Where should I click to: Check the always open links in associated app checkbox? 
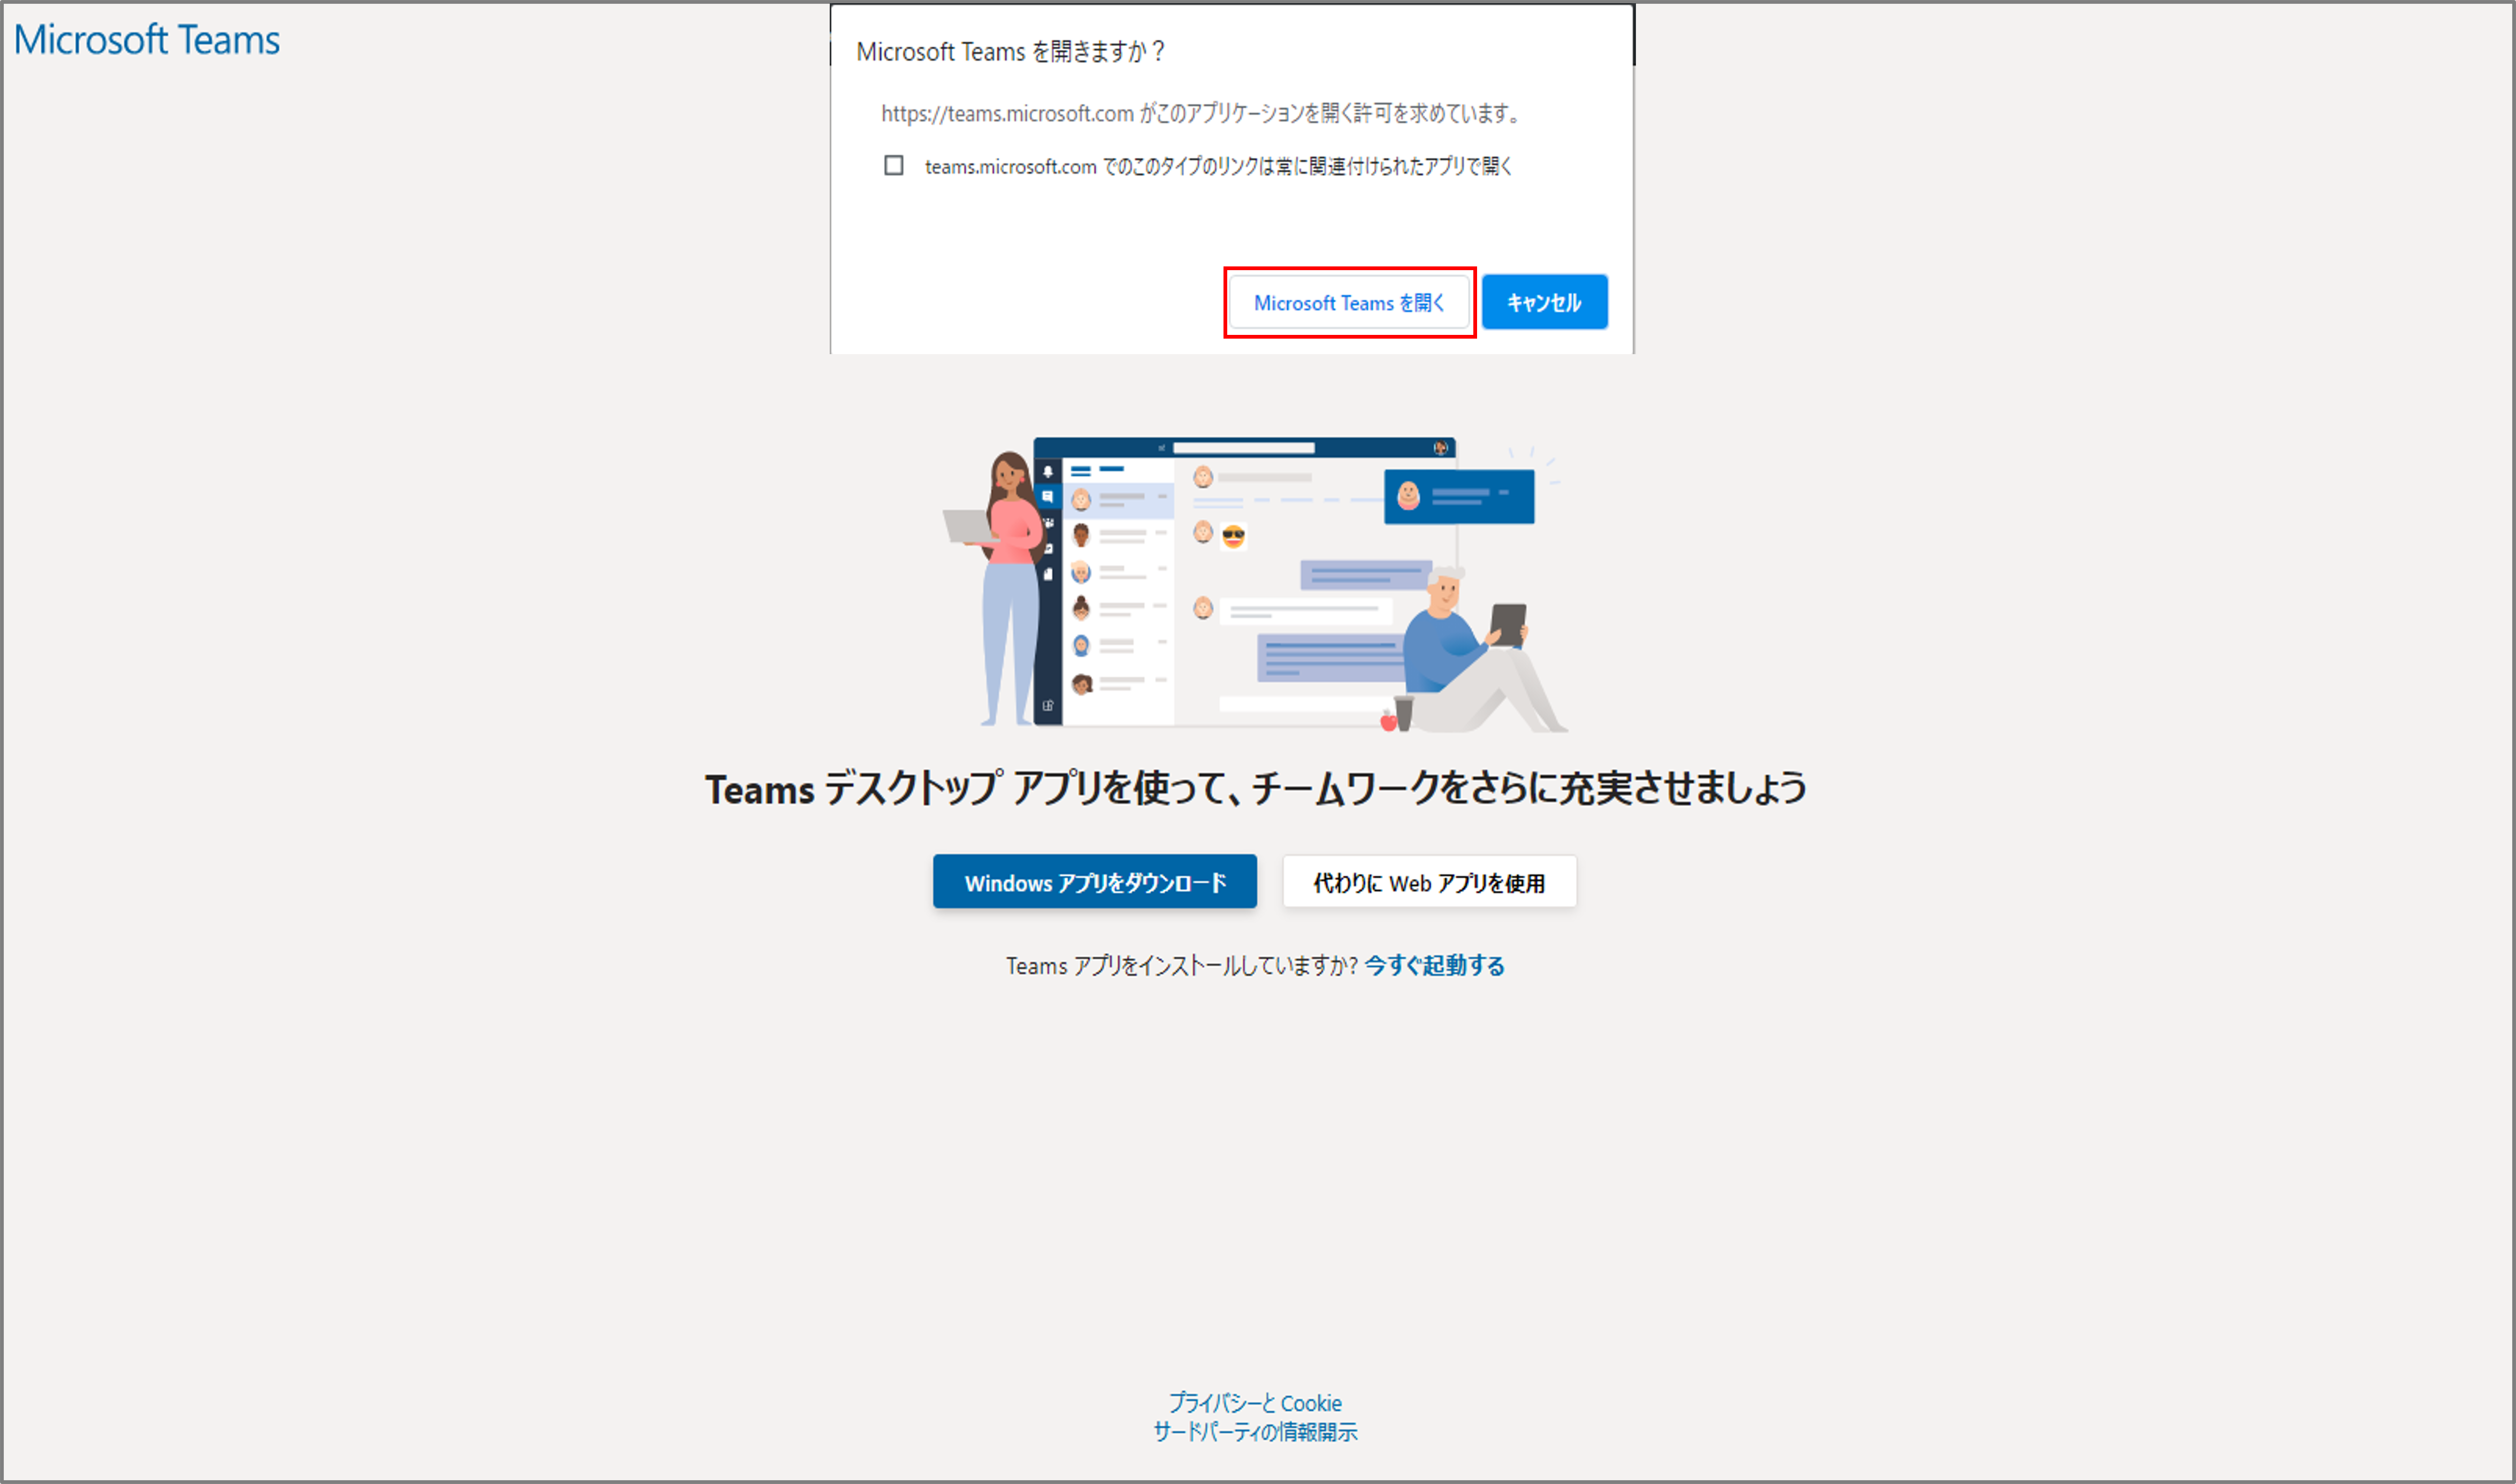point(893,165)
